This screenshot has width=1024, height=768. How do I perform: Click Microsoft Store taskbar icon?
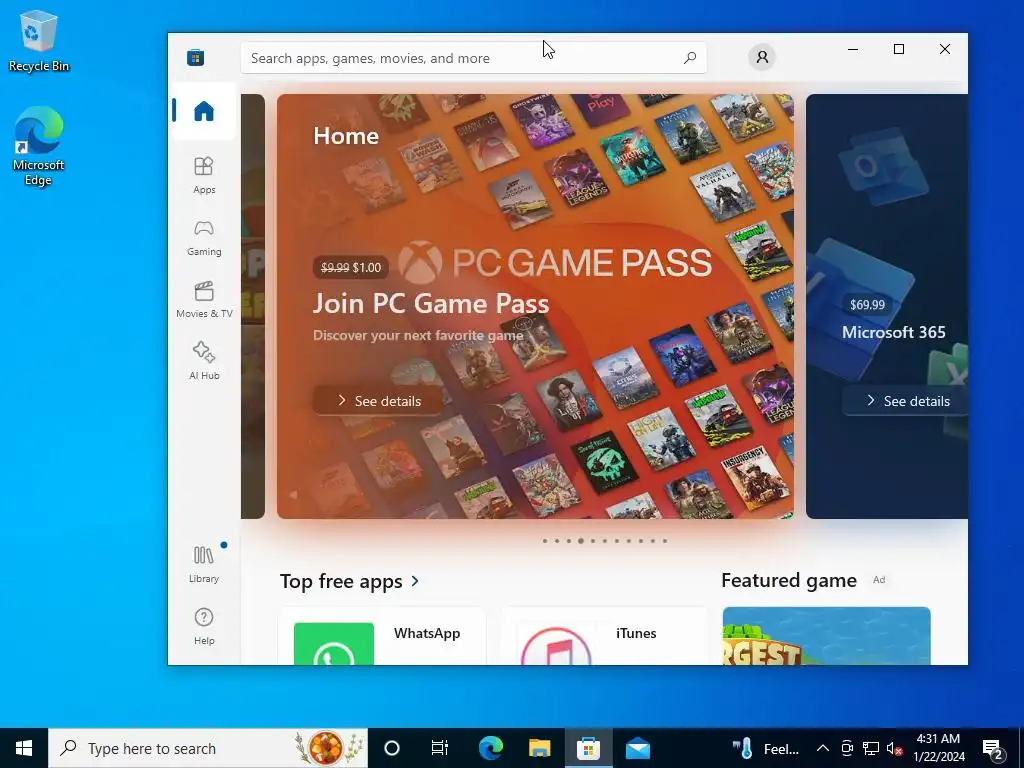[588, 748]
